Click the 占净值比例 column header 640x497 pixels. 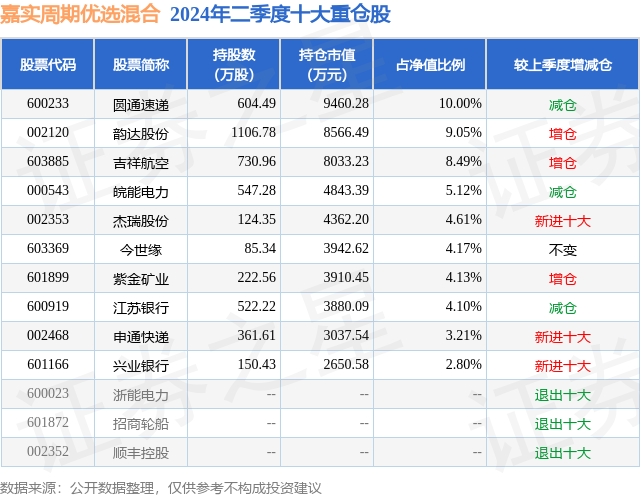(x=430, y=64)
